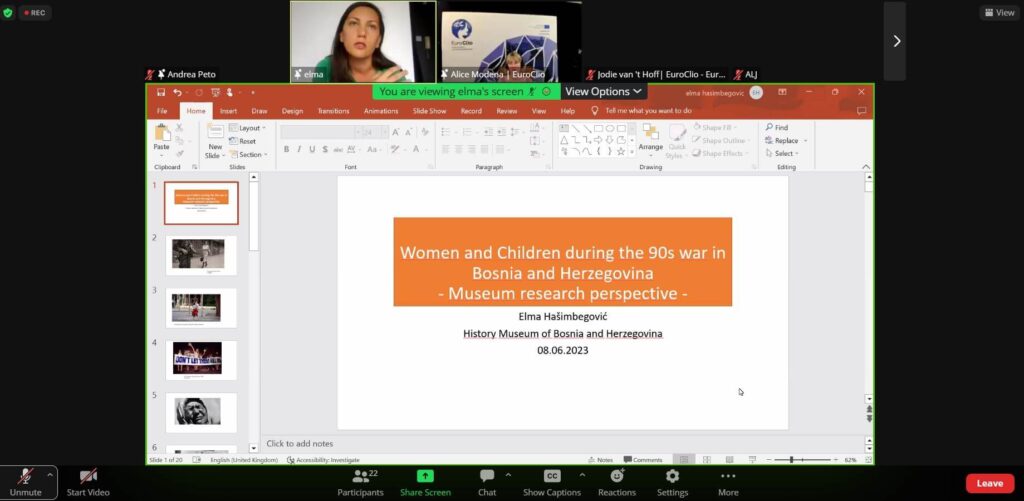The image size is (1024, 501).
Task: Toggle Show Captions
Action: [x=551, y=477]
